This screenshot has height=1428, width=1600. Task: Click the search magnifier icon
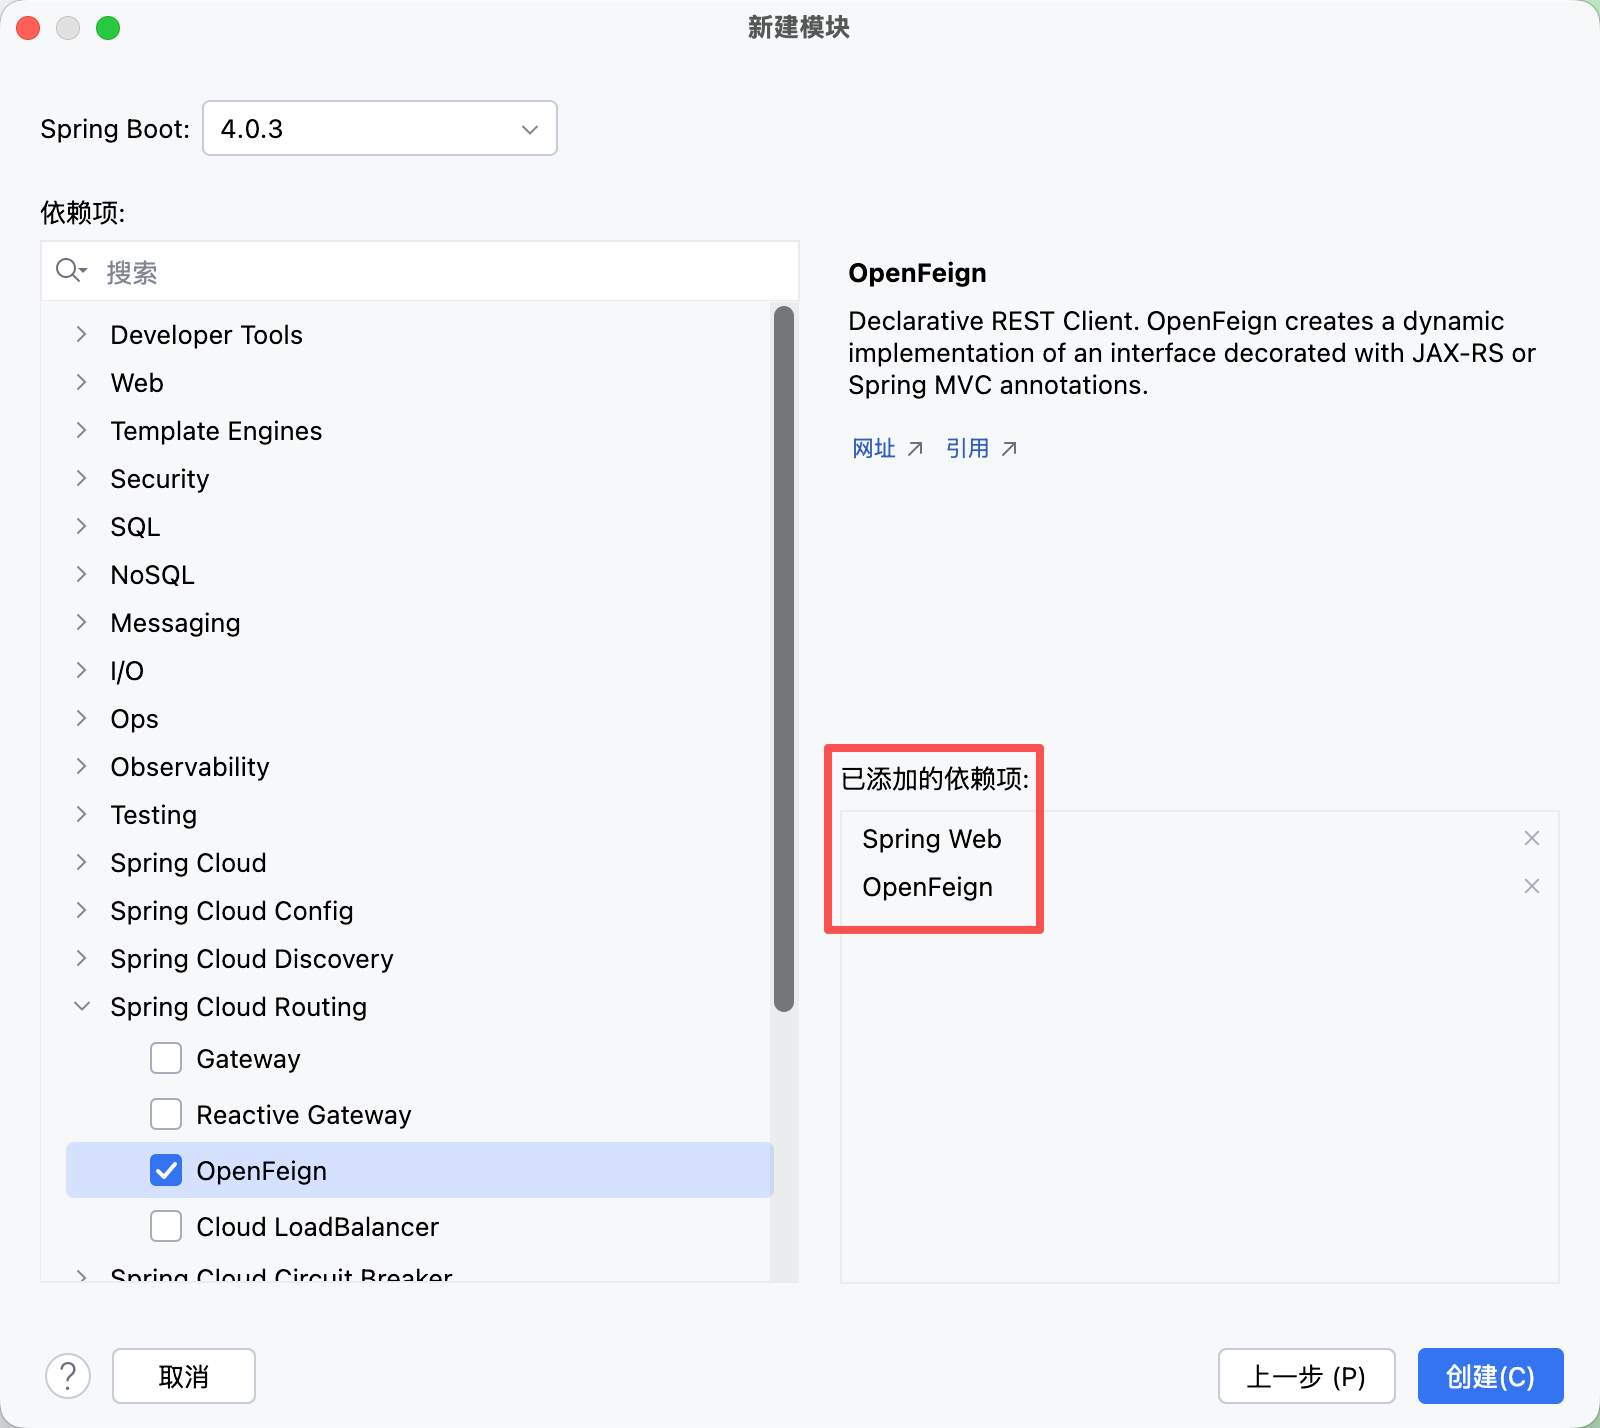coord(71,270)
